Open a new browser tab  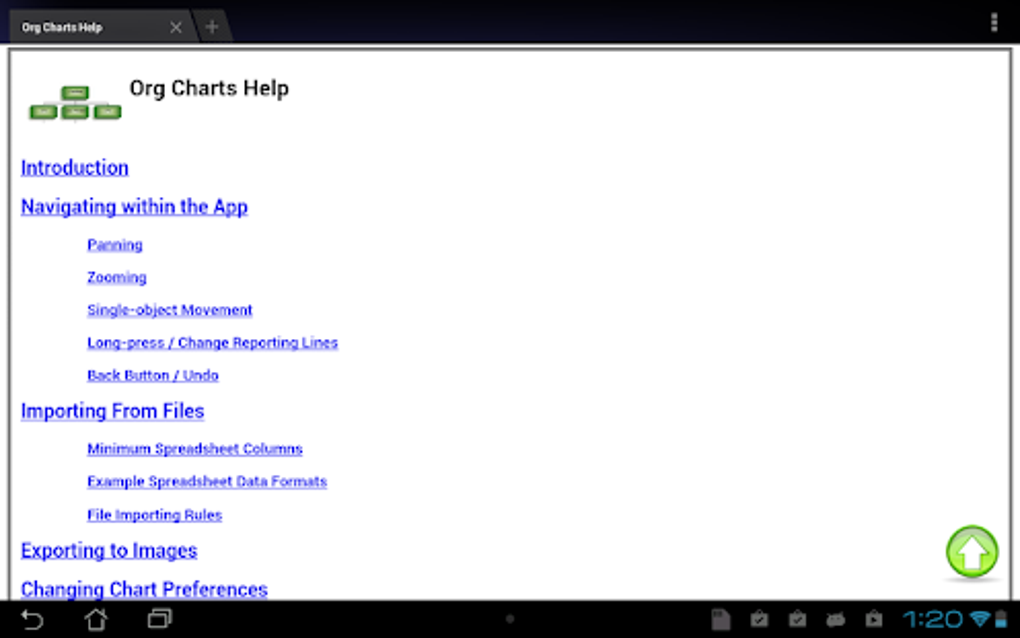(x=211, y=27)
